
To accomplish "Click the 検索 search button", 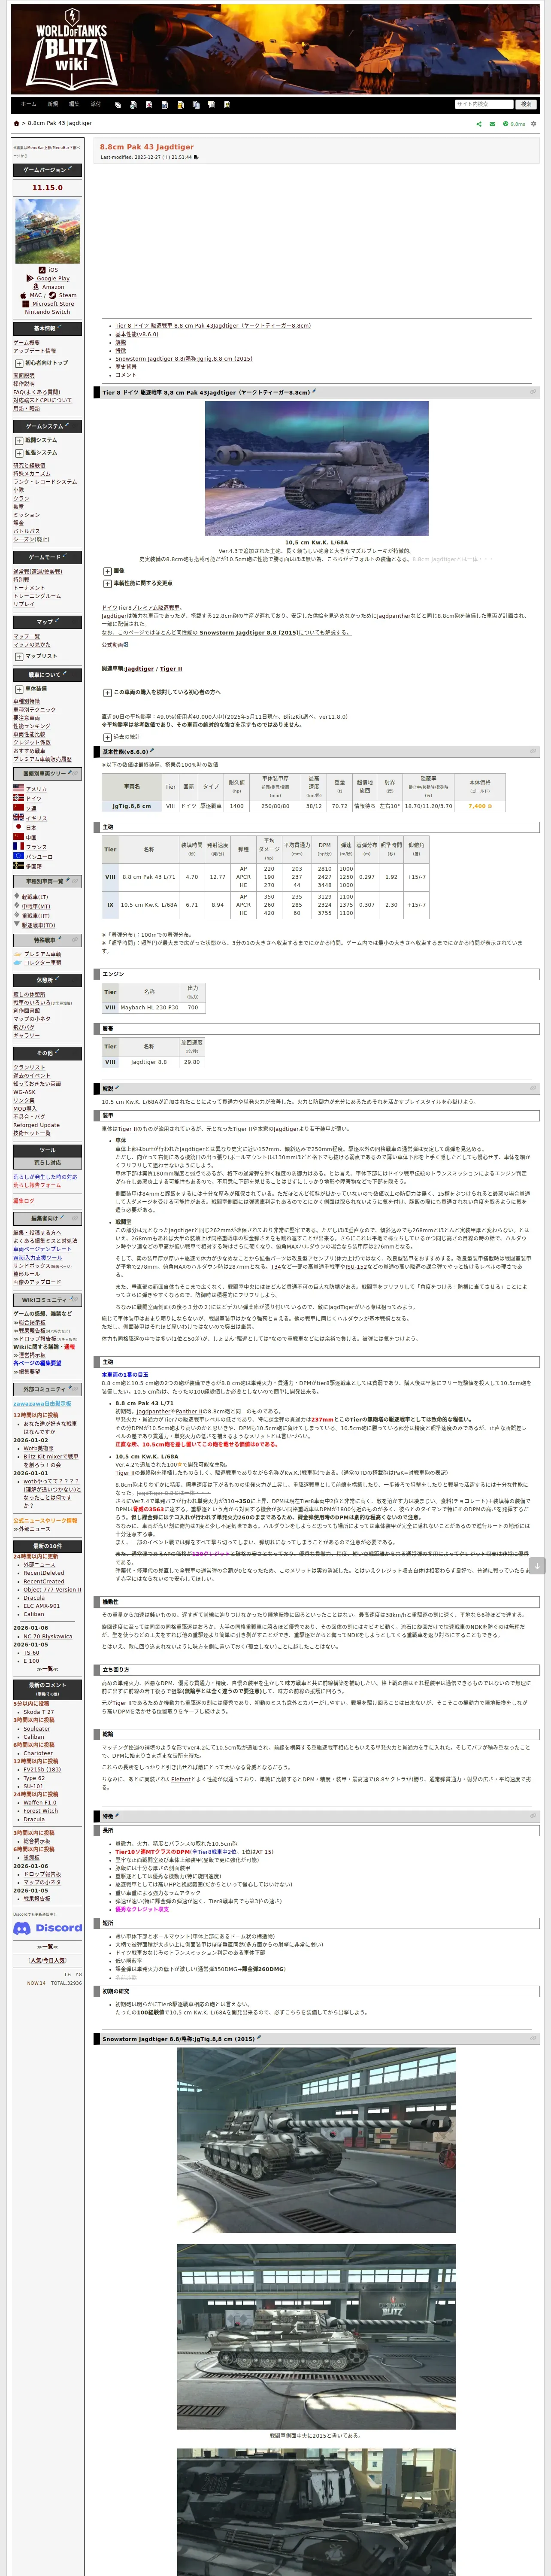I will pyautogui.click(x=526, y=104).
